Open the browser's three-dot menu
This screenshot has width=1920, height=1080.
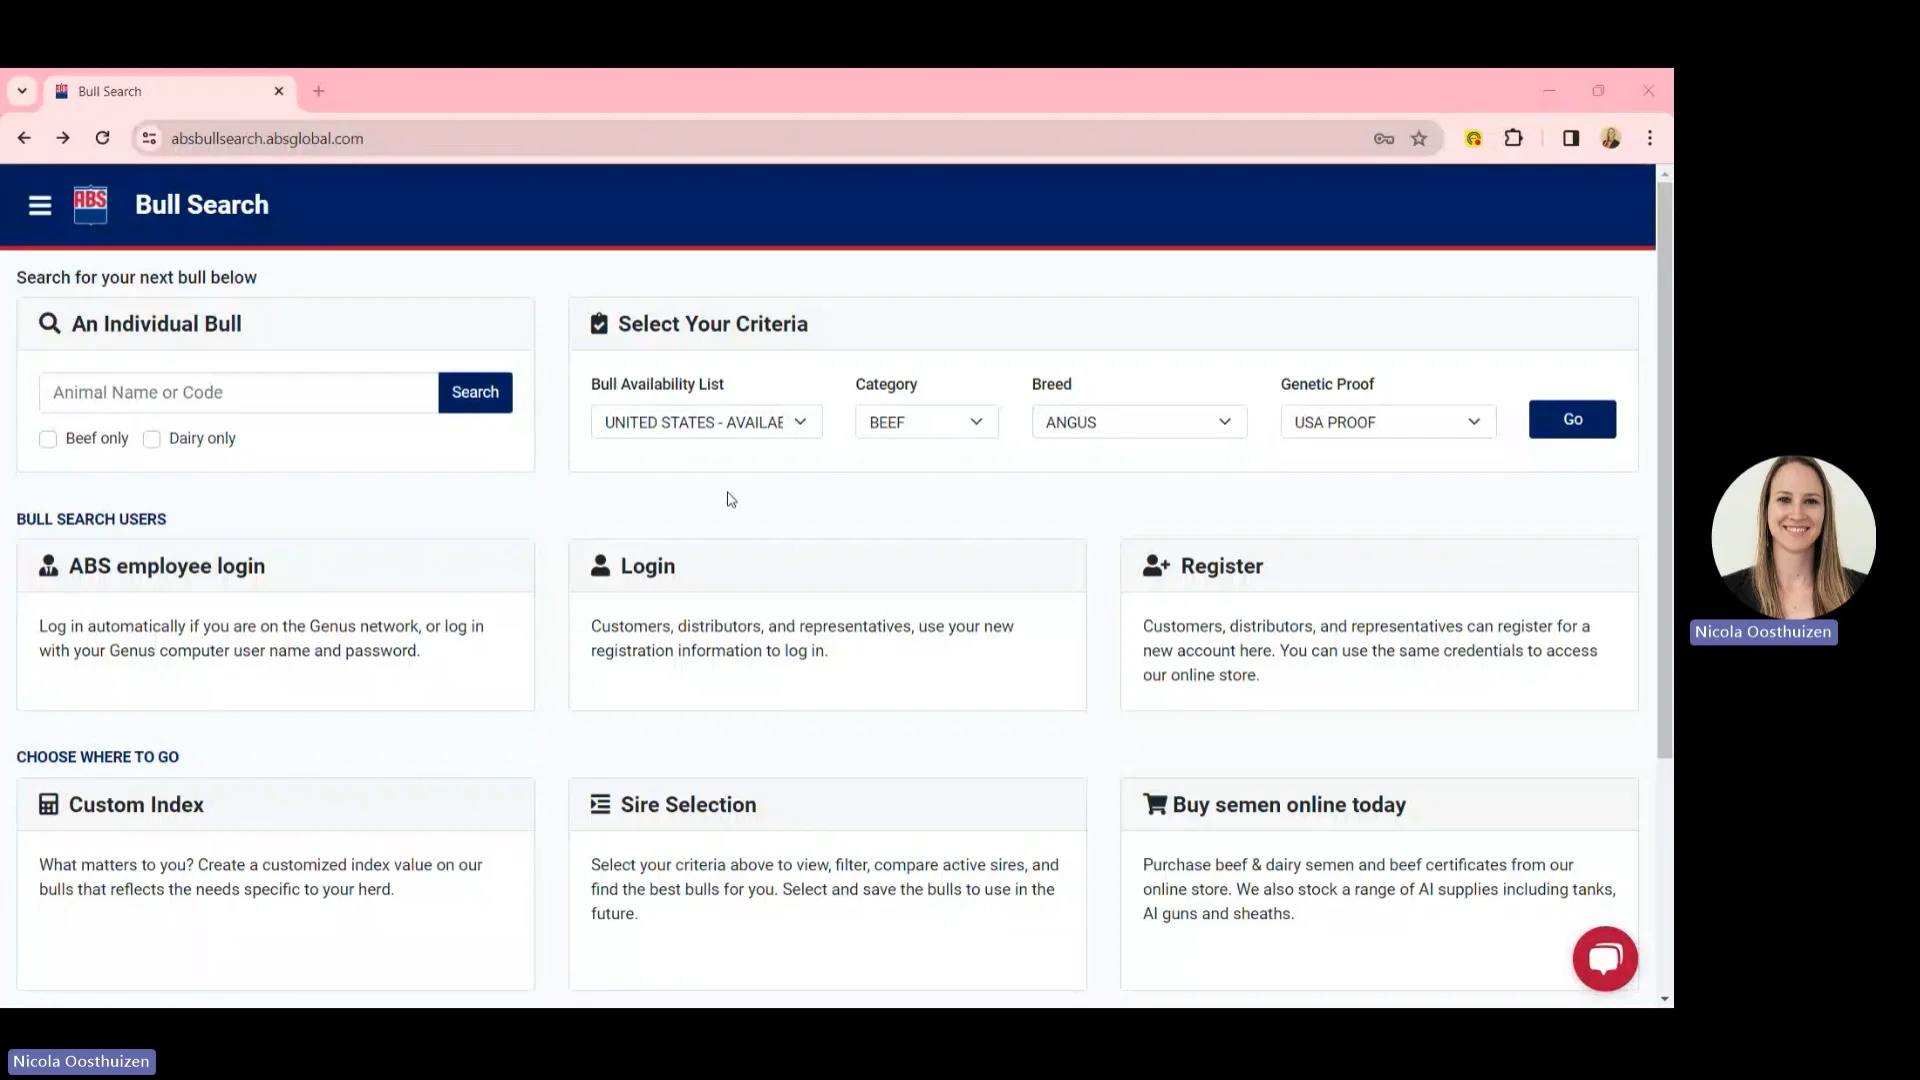pyautogui.click(x=1650, y=138)
